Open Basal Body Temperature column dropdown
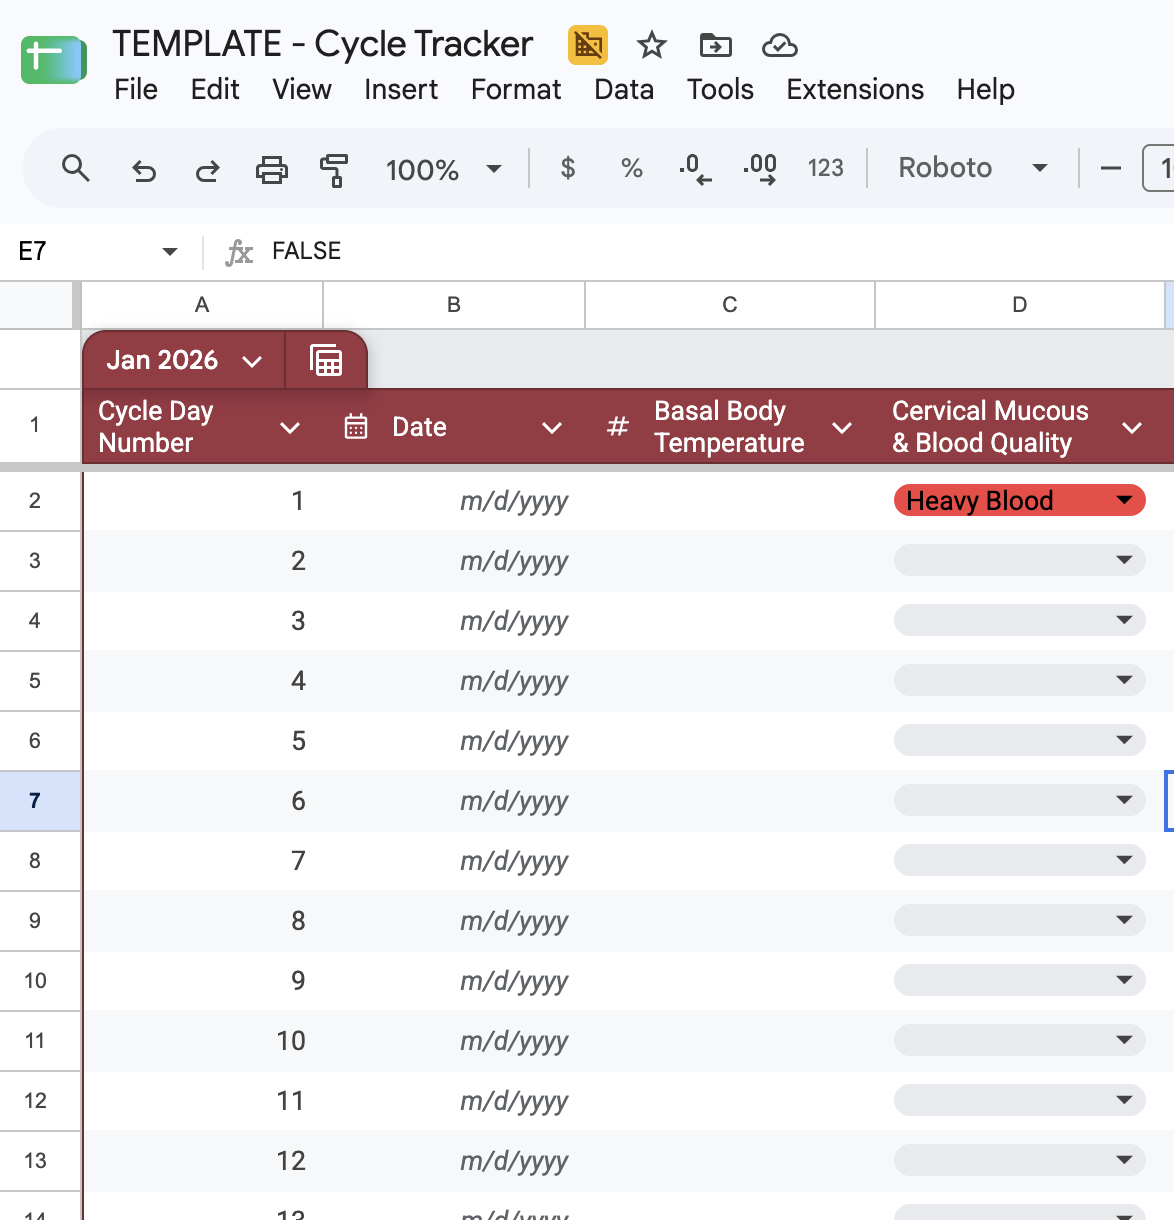 (x=843, y=428)
